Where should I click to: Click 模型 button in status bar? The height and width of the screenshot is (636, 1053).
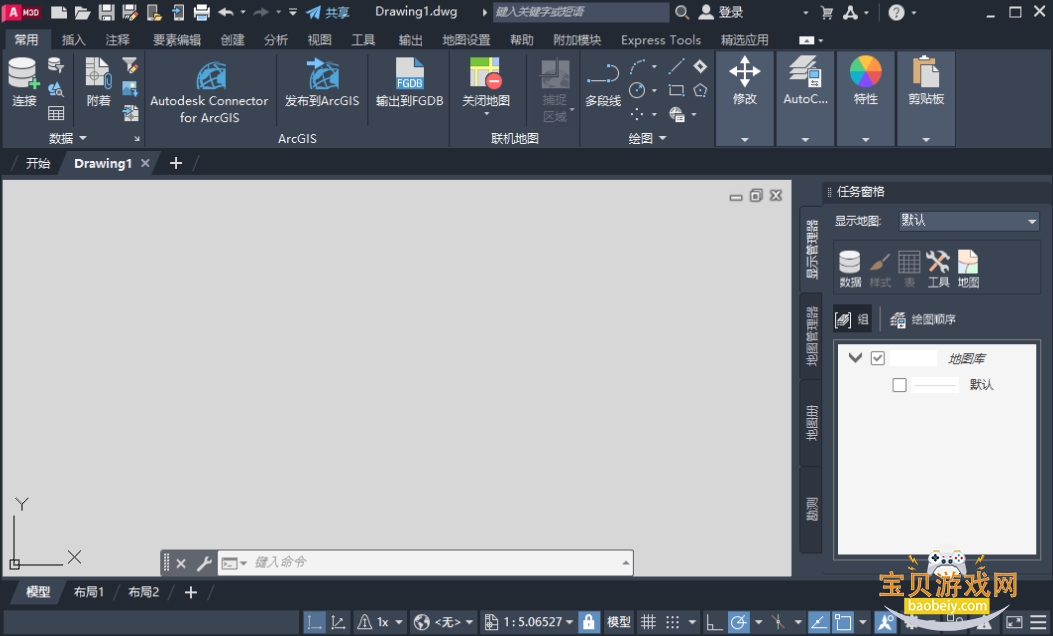[619, 622]
